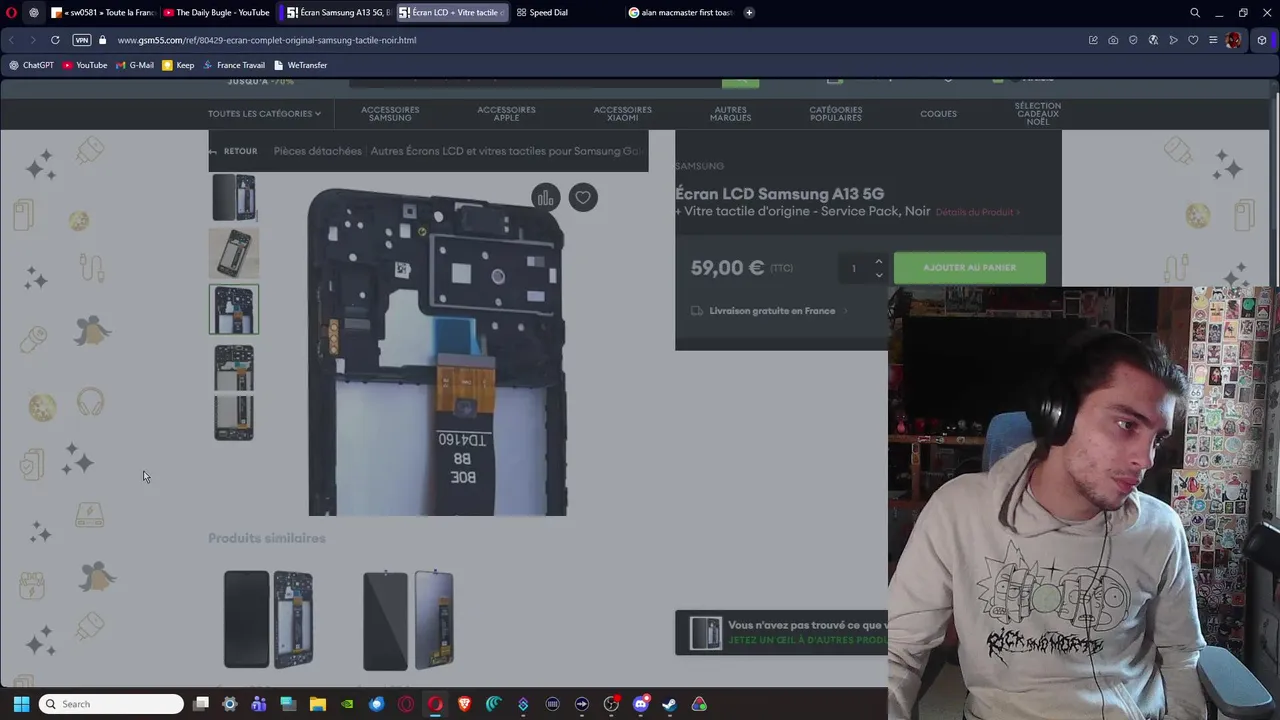Image resolution: width=1280 pixels, height=720 pixels.
Task: Click the compare product icon
Action: pos(545,198)
